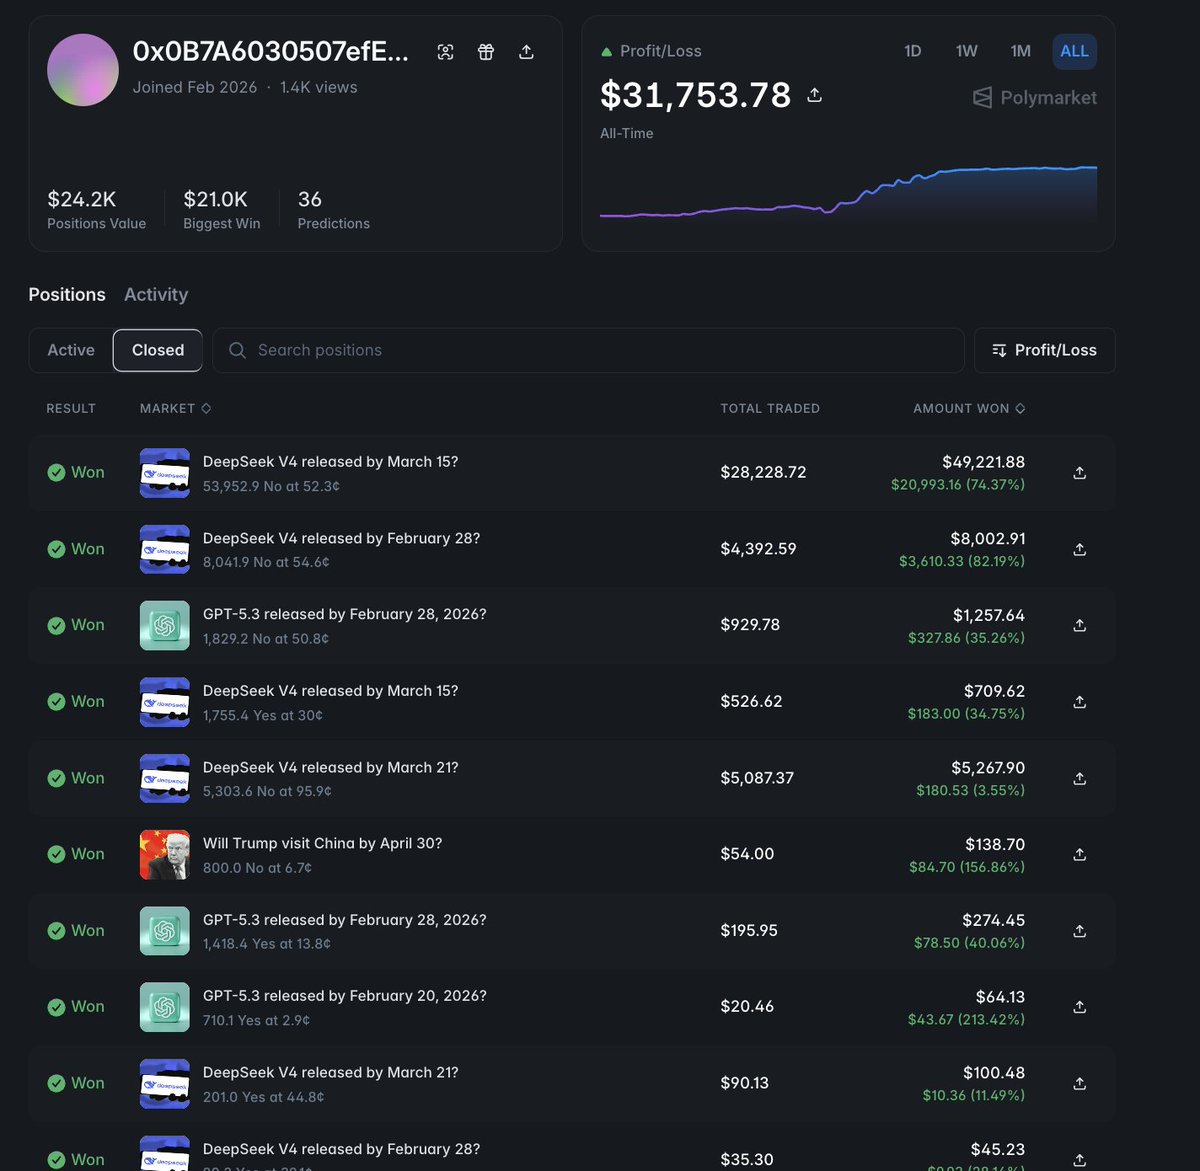Viewport: 1200px width, 1171px height.
Task: Show Active positions
Action: tap(71, 350)
